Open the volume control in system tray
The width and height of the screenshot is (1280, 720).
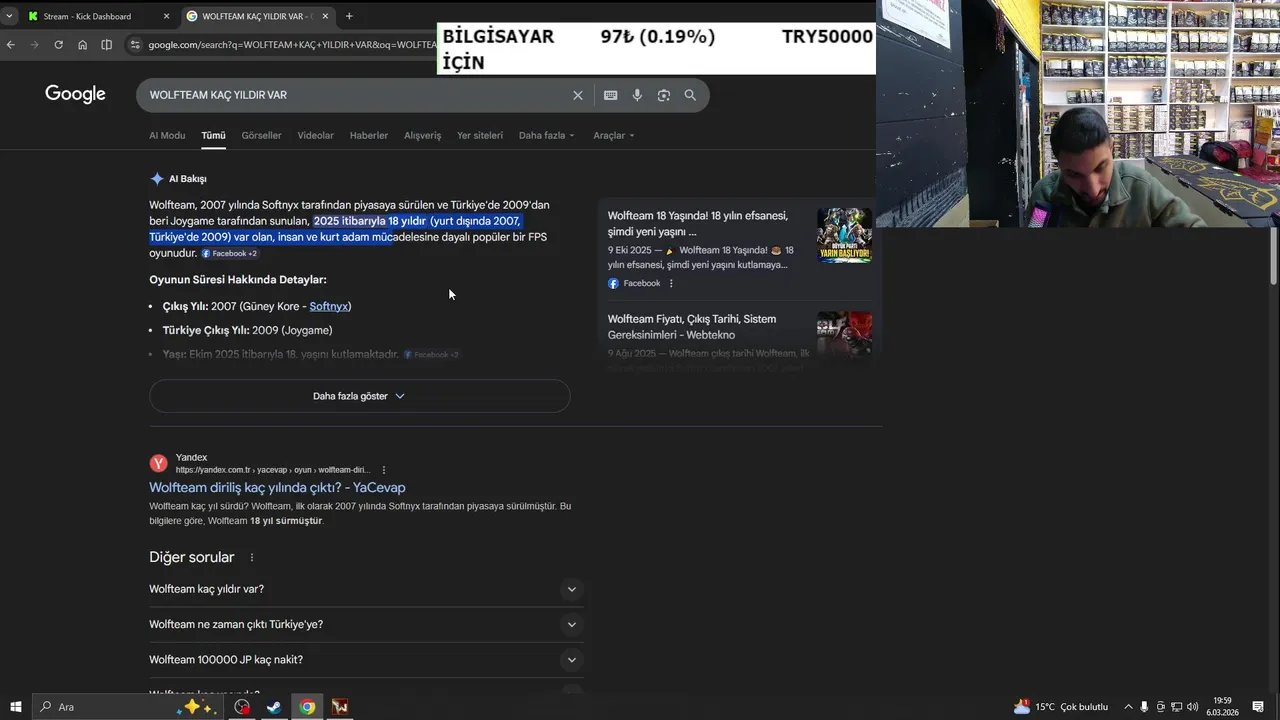pyautogui.click(x=1193, y=707)
